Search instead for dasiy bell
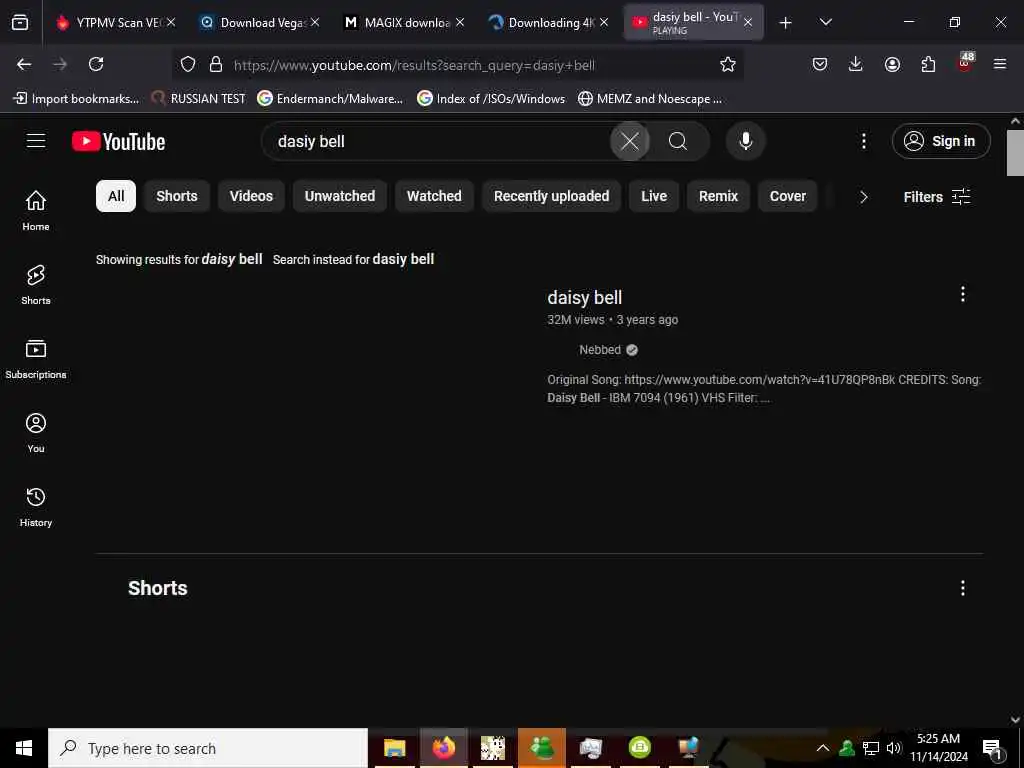This screenshot has height=768, width=1024. coord(404,259)
